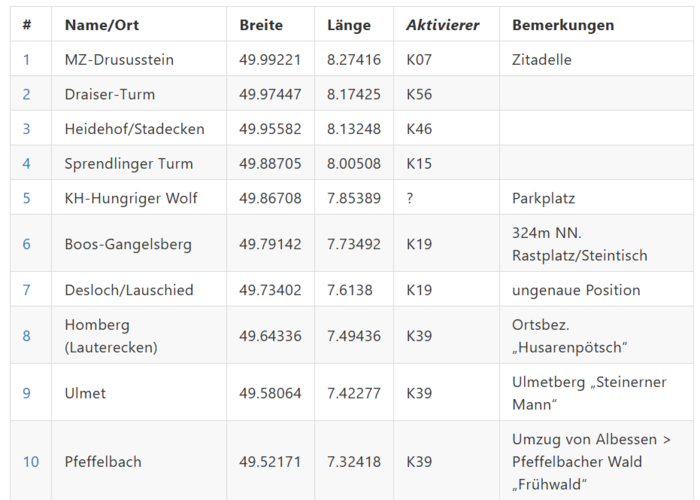Click row number 10 link
Screen dimensions: 700x500
click(x=31, y=462)
